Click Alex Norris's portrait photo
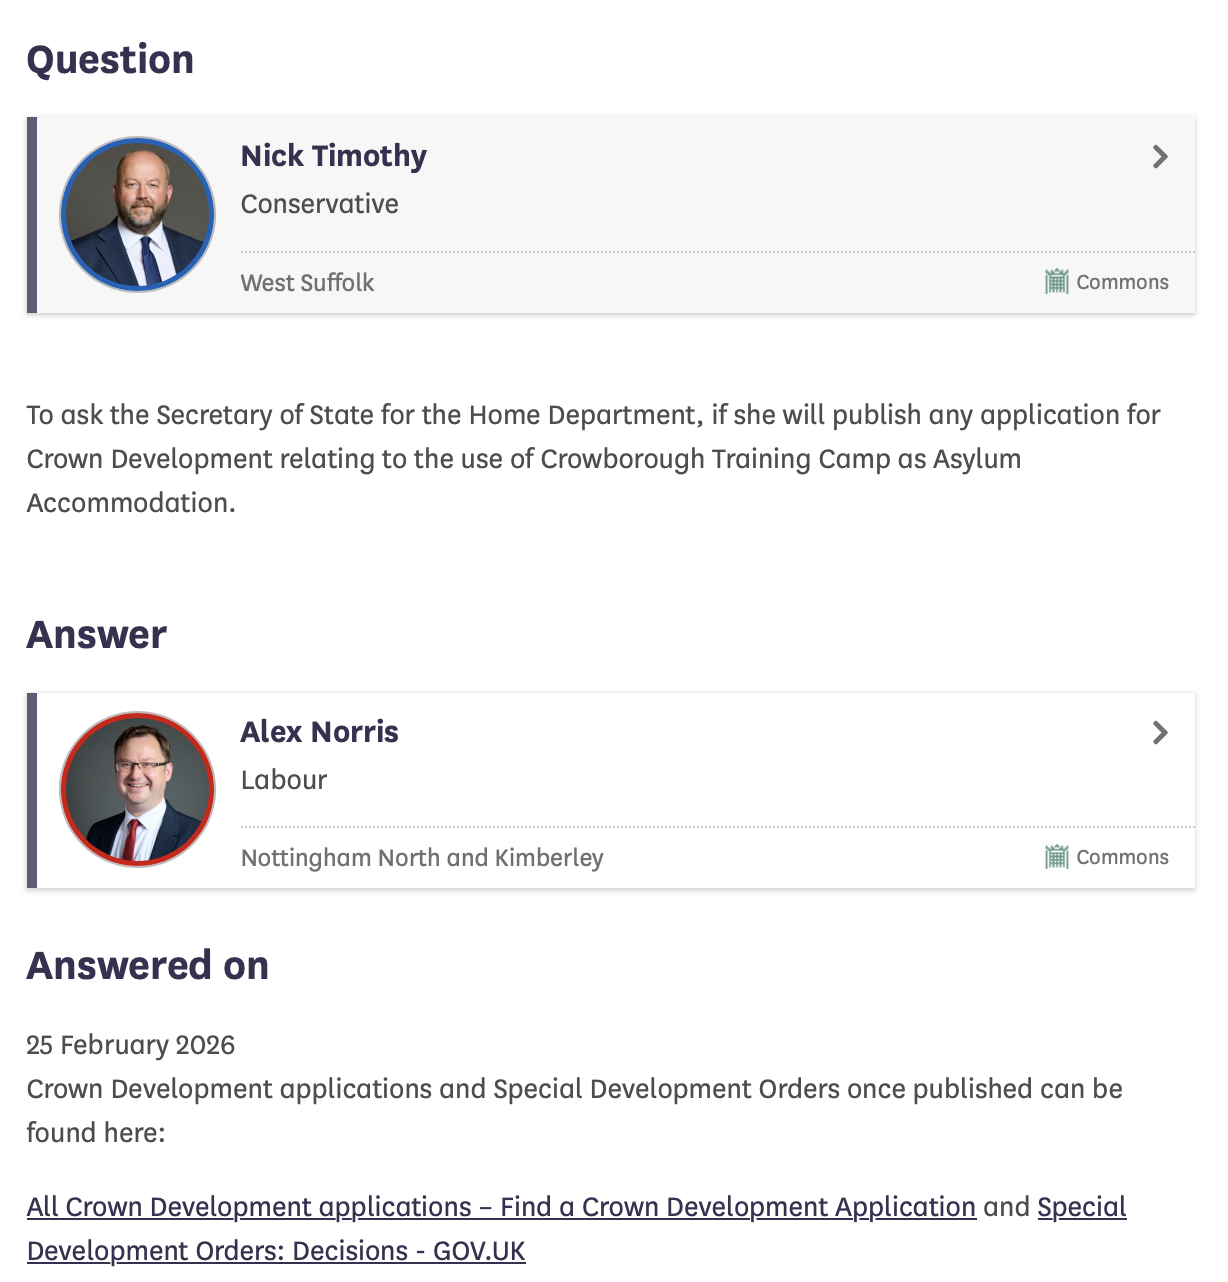Viewport: 1228px width, 1282px height. tap(138, 790)
